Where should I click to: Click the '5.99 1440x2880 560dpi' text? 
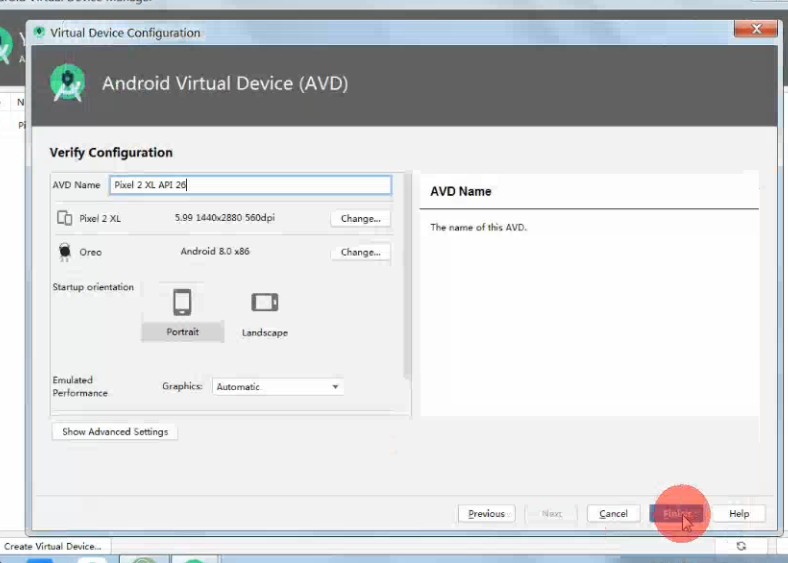[225, 218]
